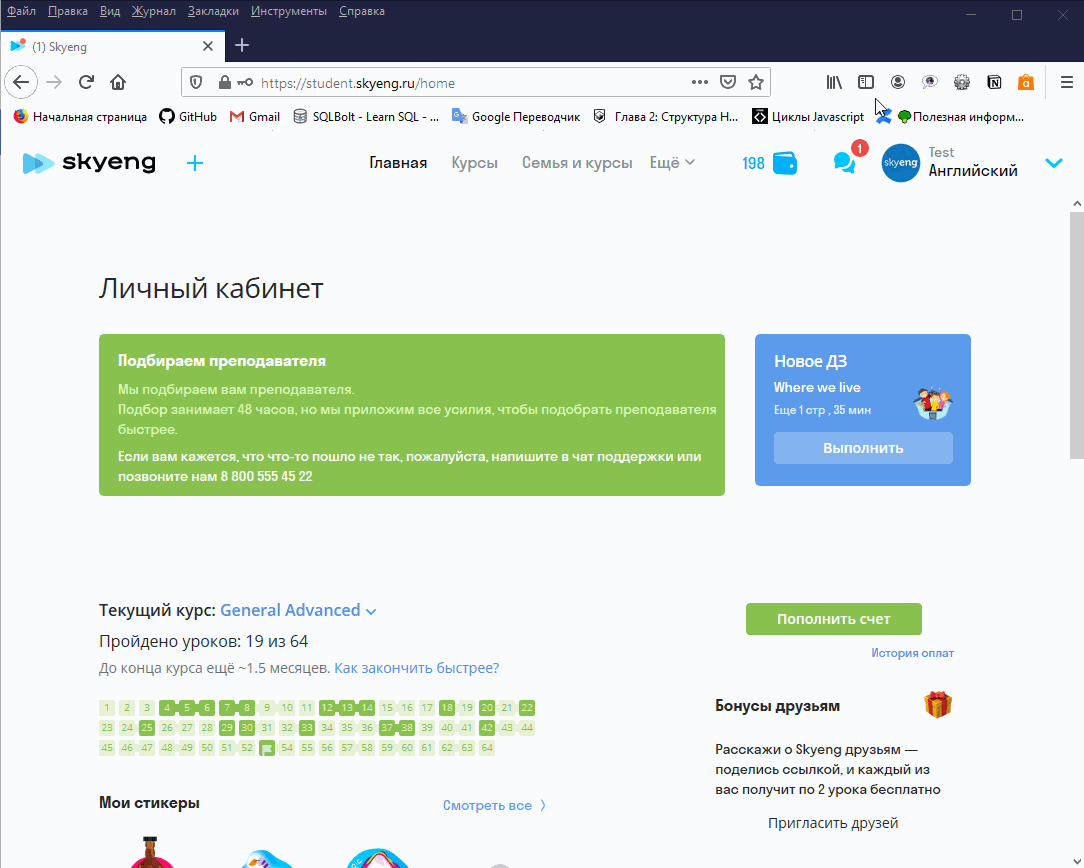The width and height of the screenshot is (1084, 868).
Task: Click the orange shopping bag extension
Action: point(1026,82)
